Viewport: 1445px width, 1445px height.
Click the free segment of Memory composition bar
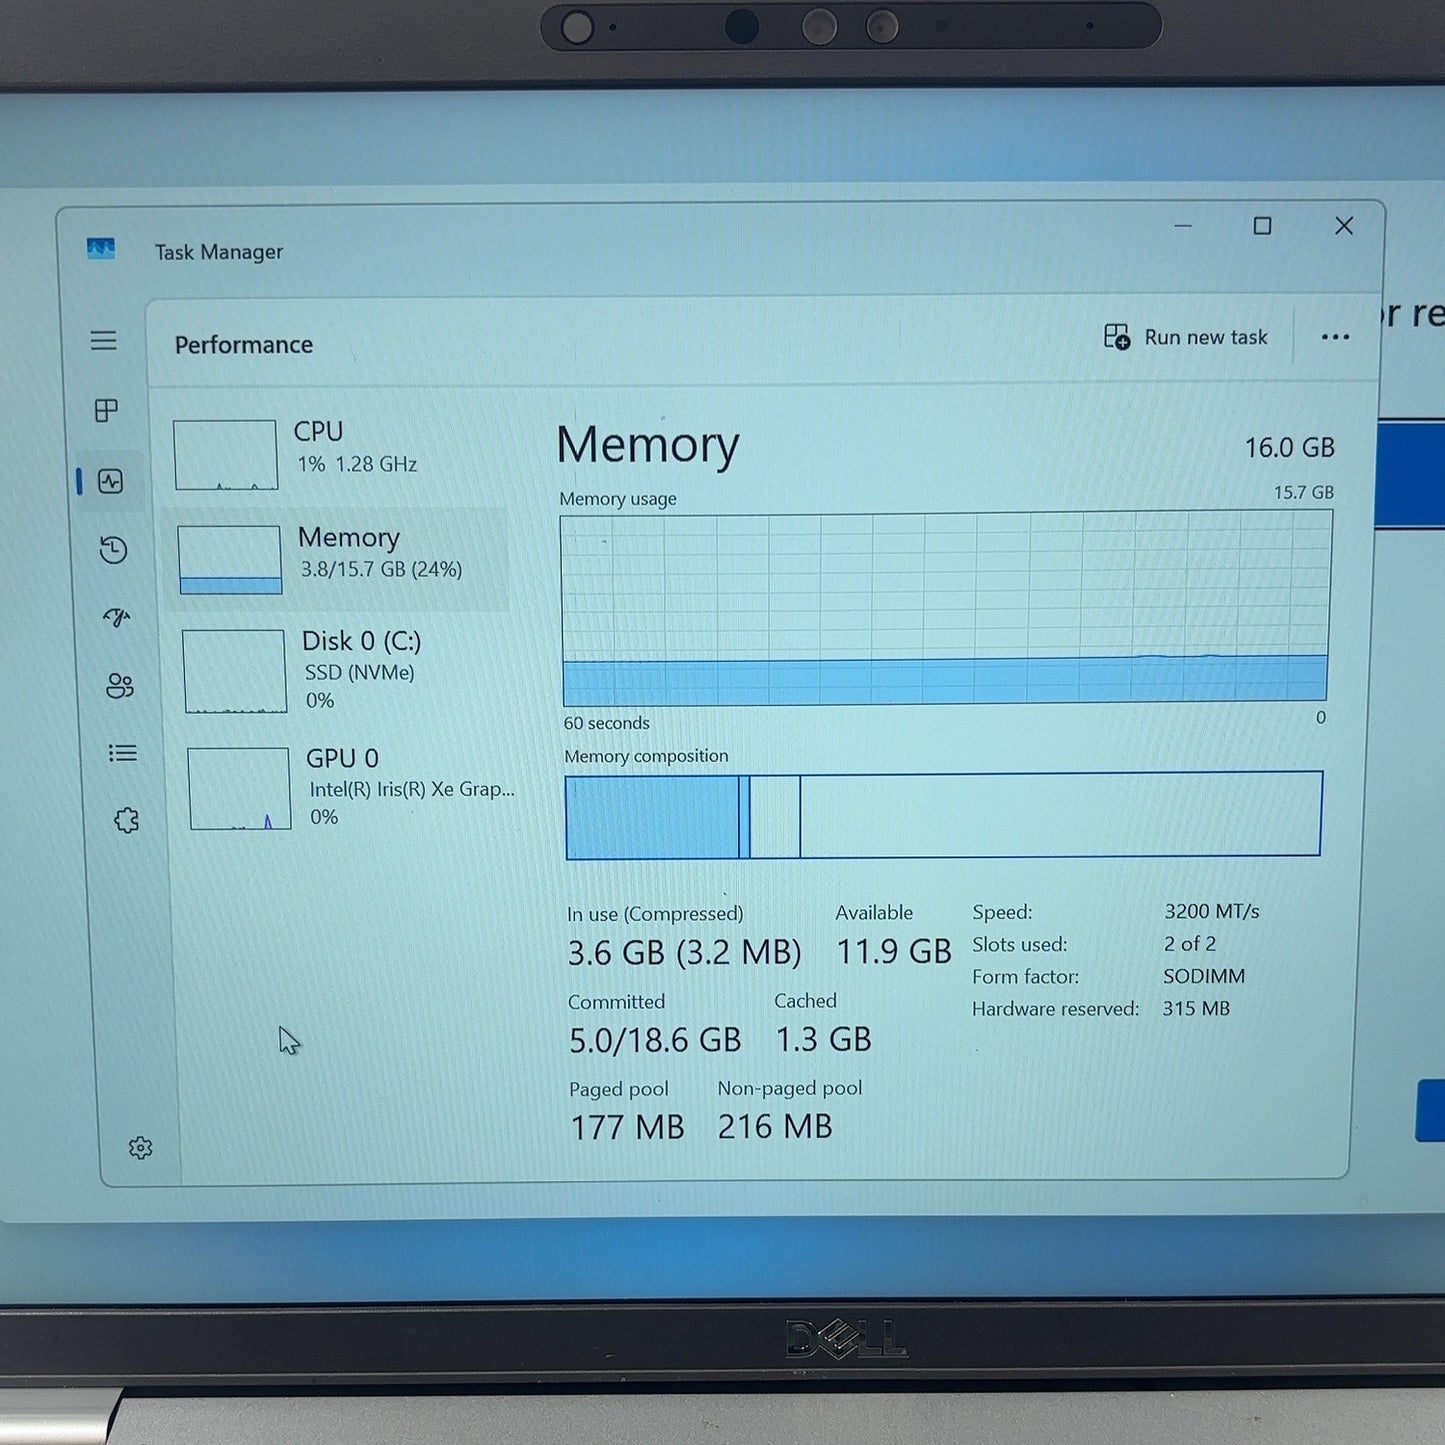click(x=1060, y=814)
